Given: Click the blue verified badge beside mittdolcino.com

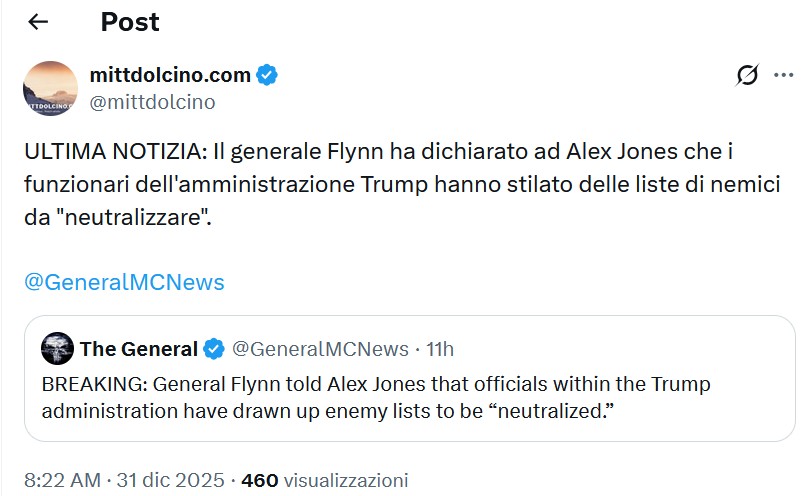Looking at the screenshot, I should 267,74.
